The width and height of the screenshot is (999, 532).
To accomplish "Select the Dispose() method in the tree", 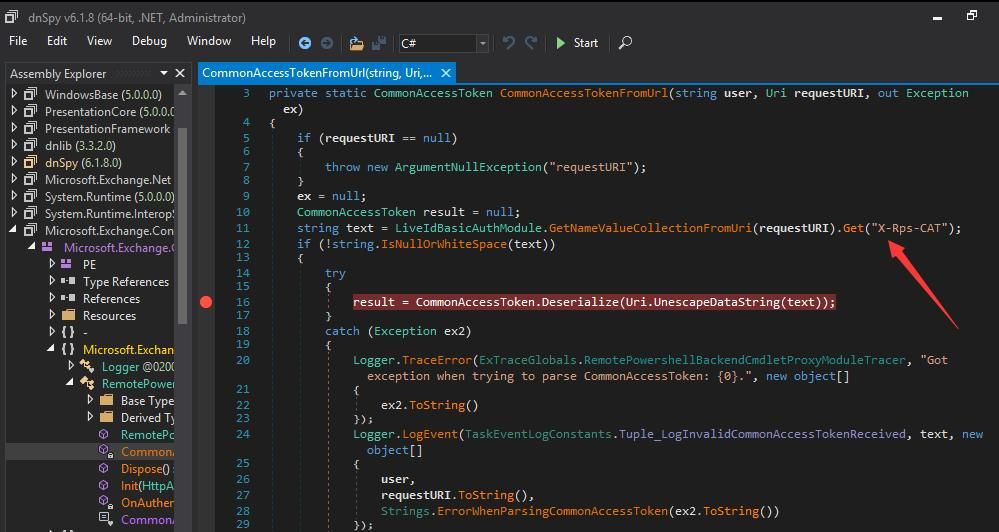I will pyautogui.click(x=138, y=469).
